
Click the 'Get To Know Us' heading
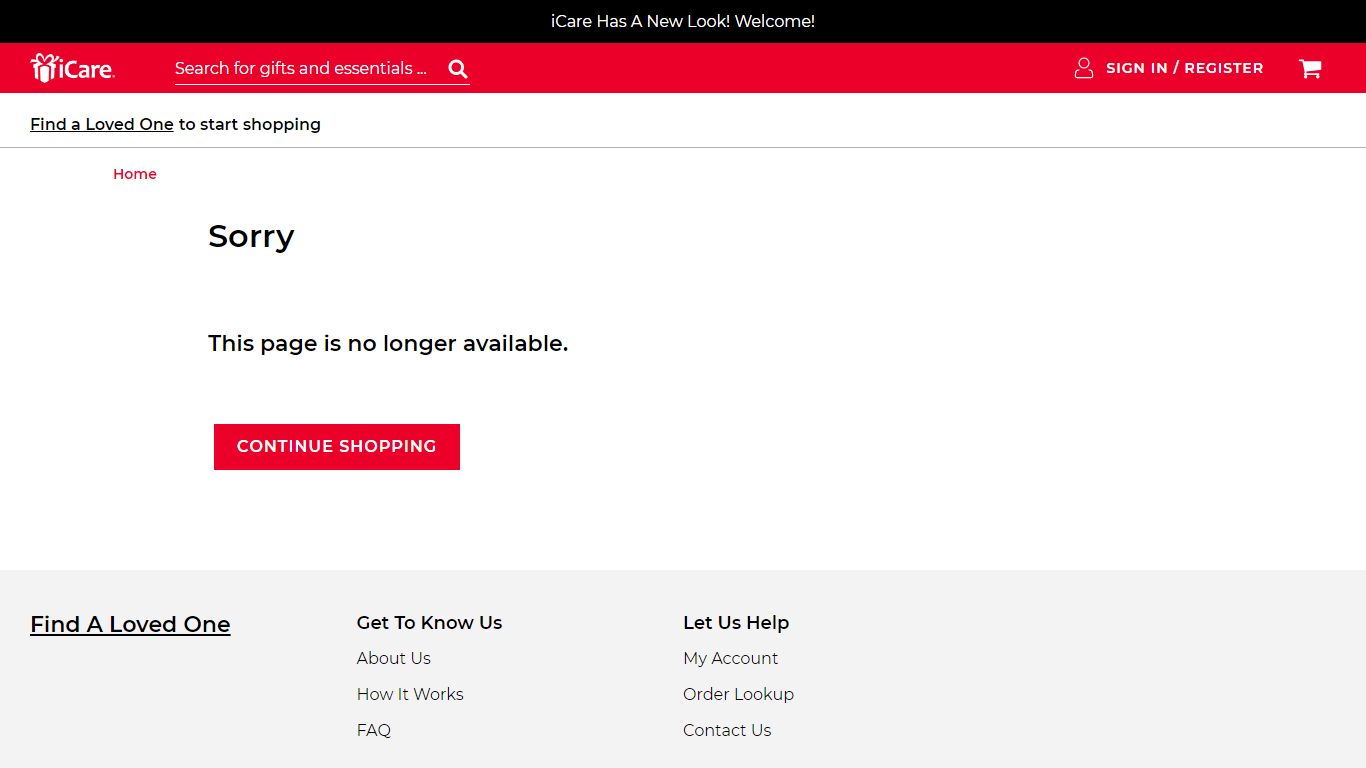[x=429, y=622]
